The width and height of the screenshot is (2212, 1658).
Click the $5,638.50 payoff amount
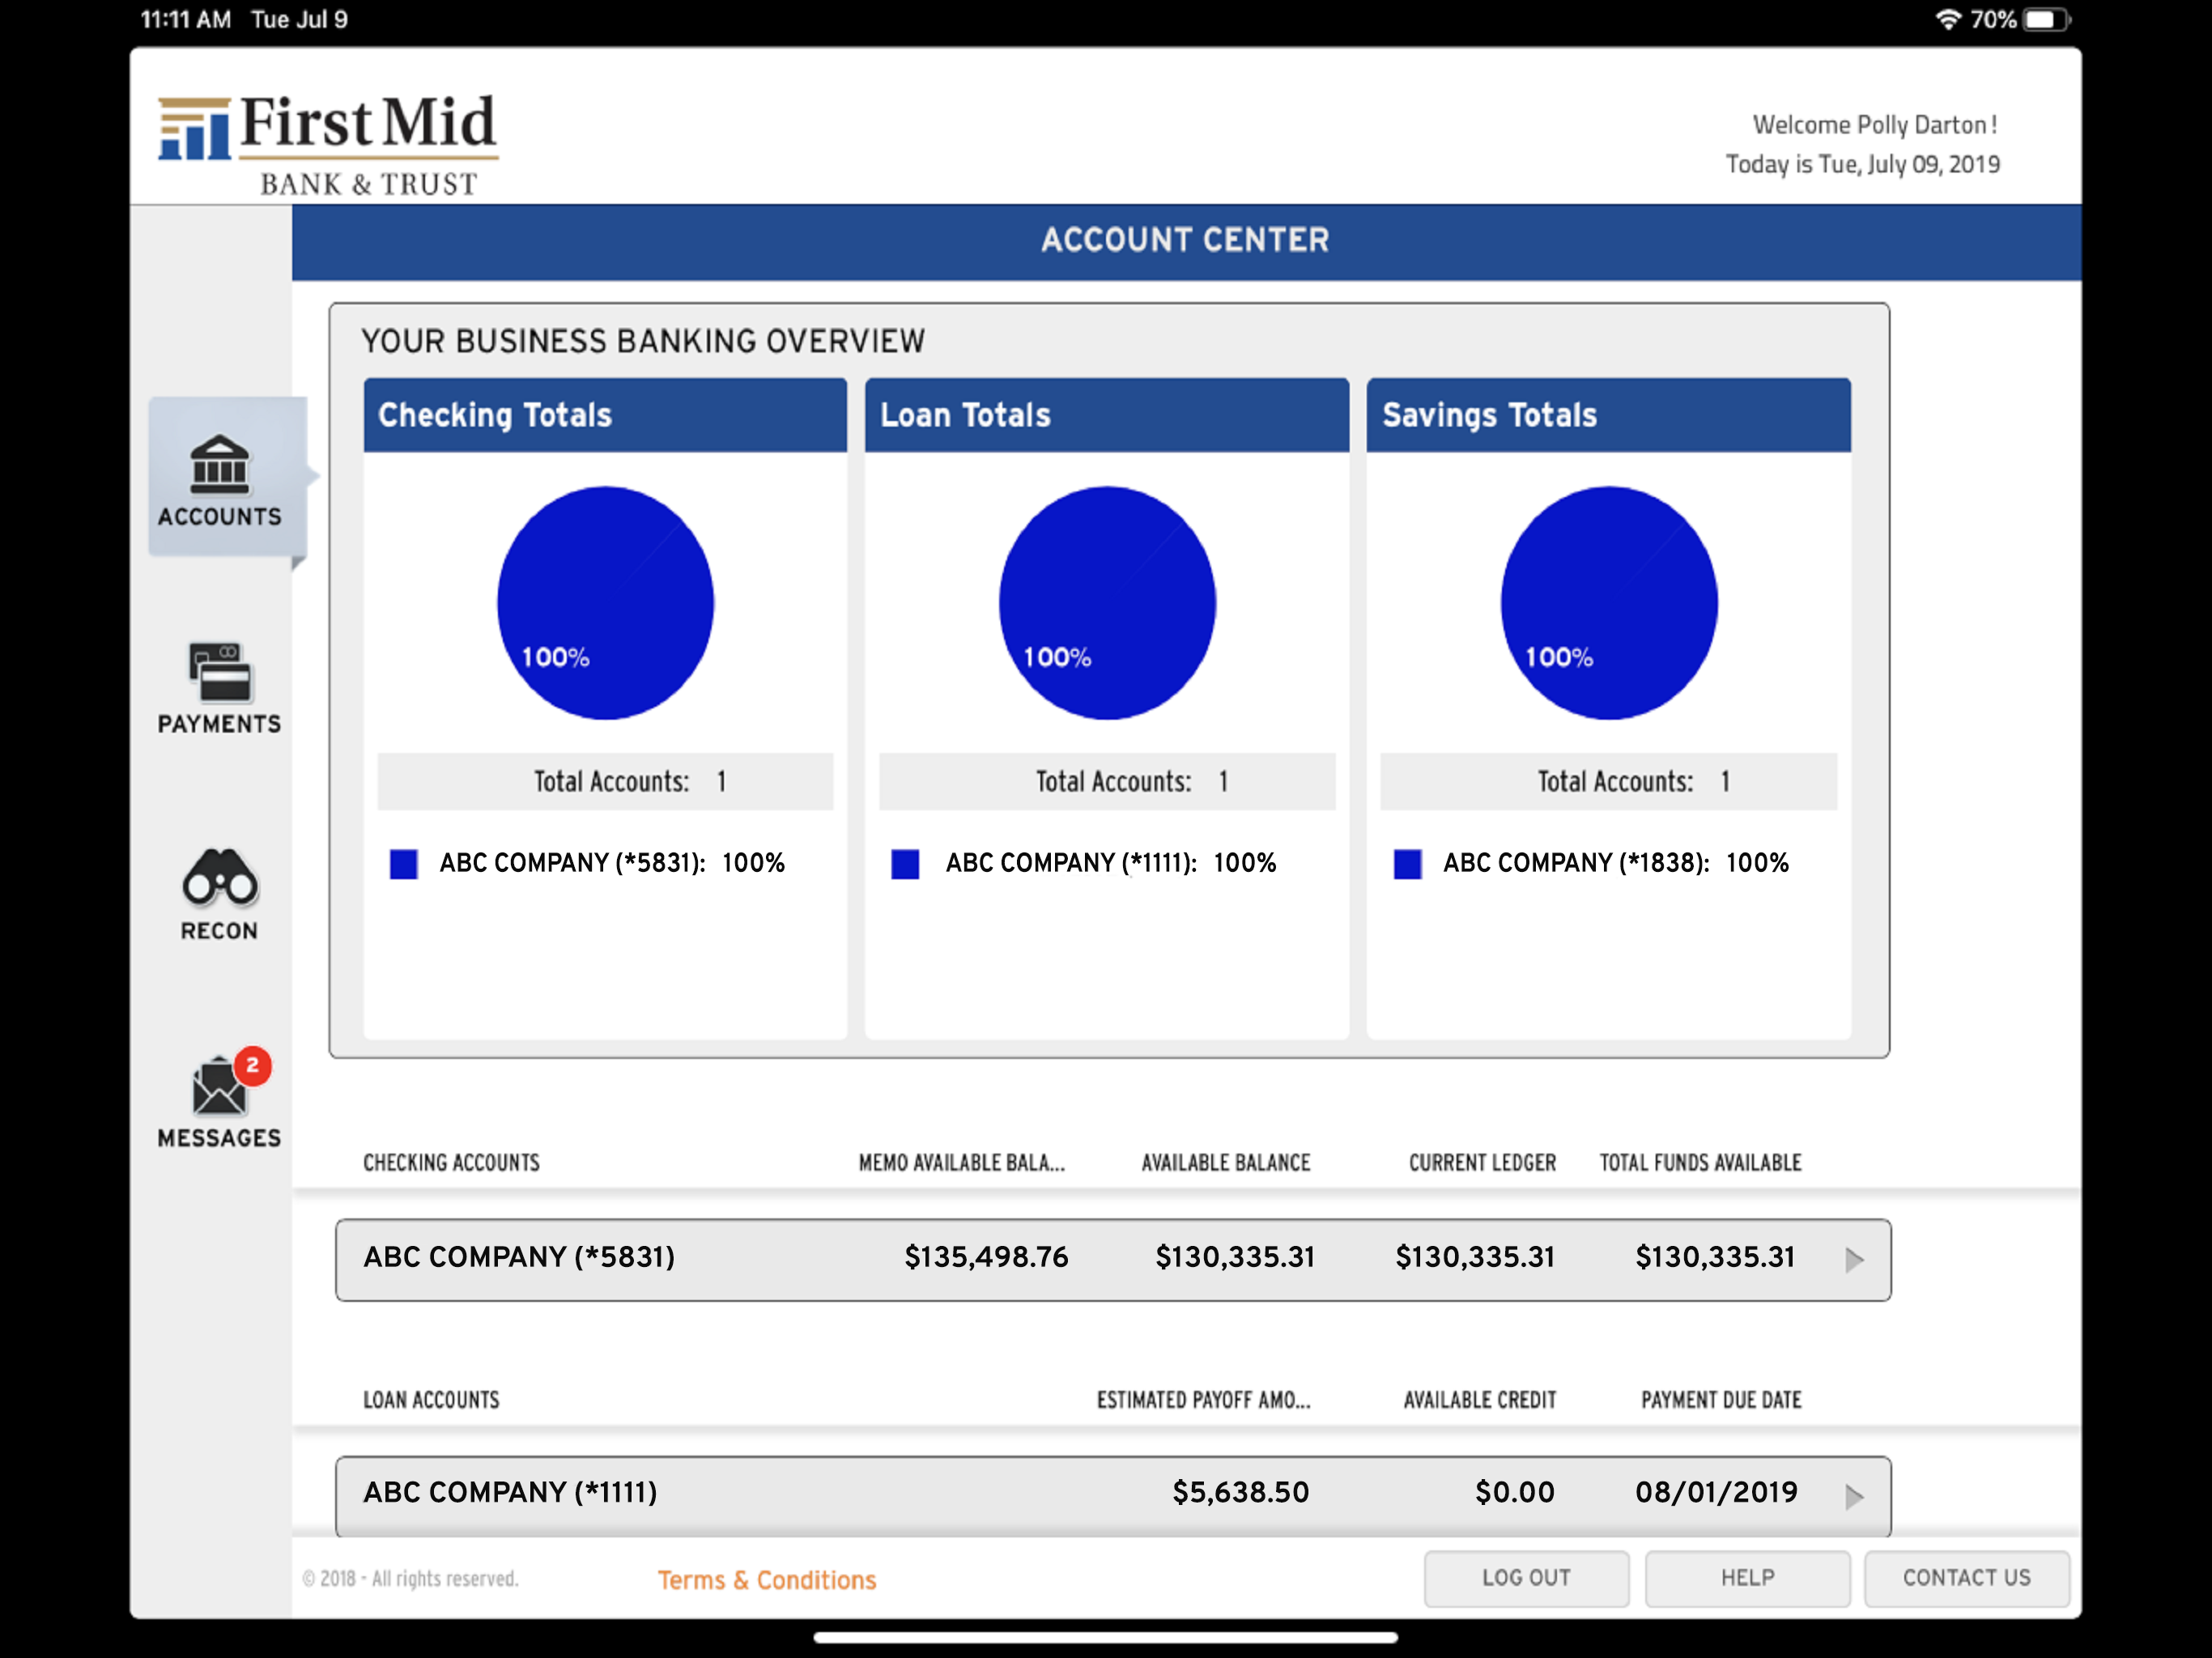click(x=1240, y=1493)
